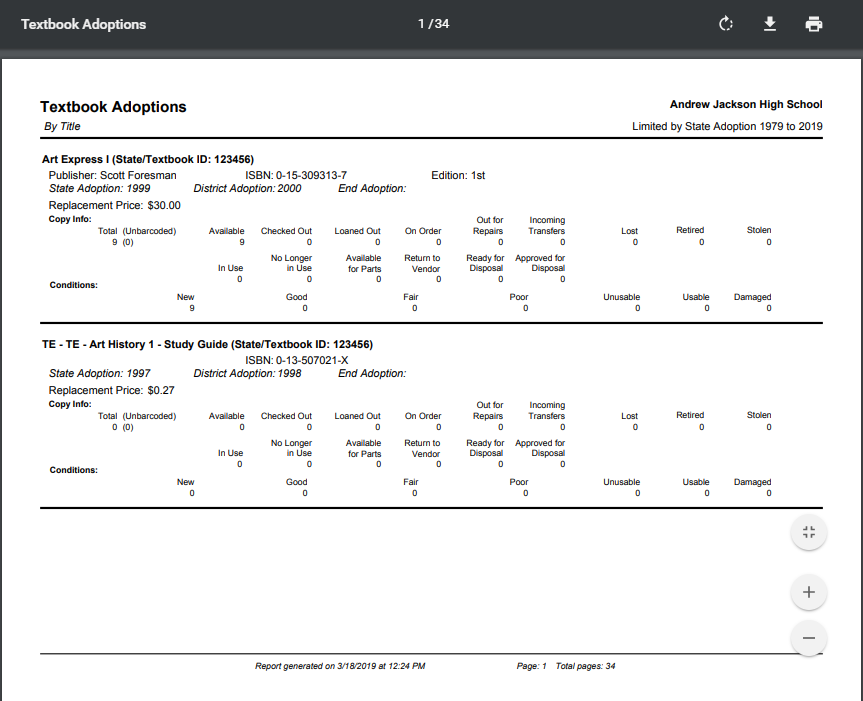Zoom in on the report page

click(x=808, y=592)
